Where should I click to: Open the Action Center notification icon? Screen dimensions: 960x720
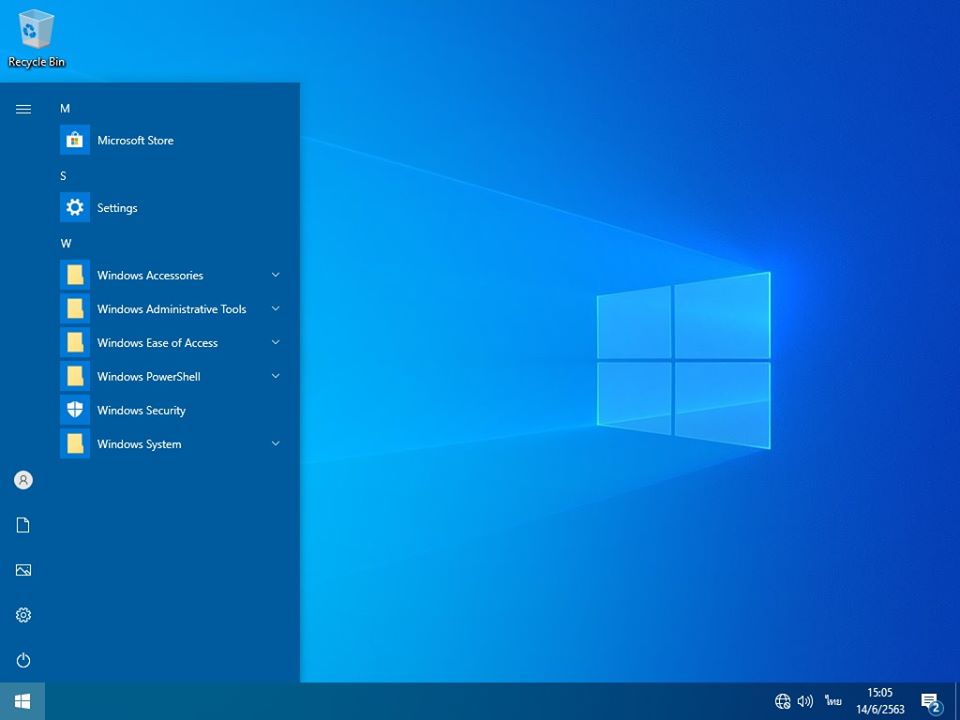[931, 703]
